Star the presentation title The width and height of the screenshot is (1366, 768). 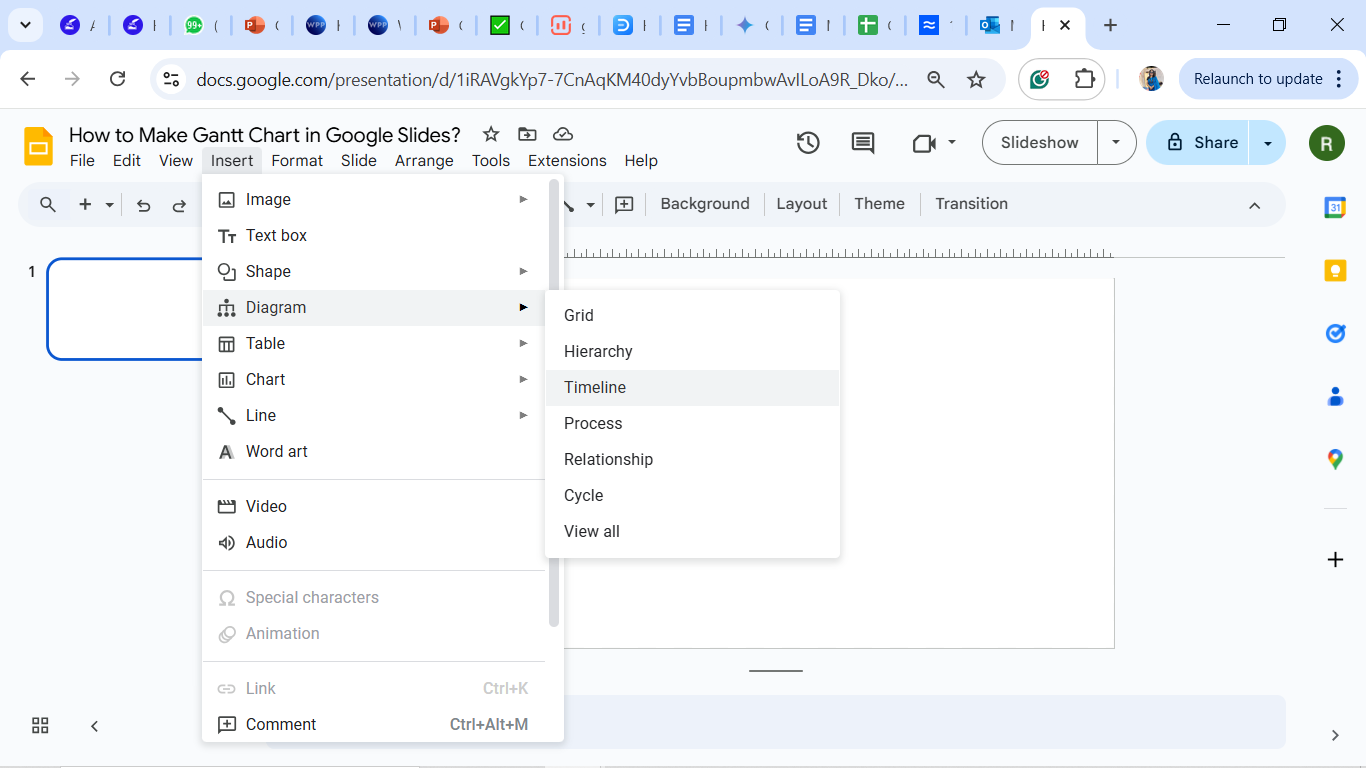click(x=491, y=134)
